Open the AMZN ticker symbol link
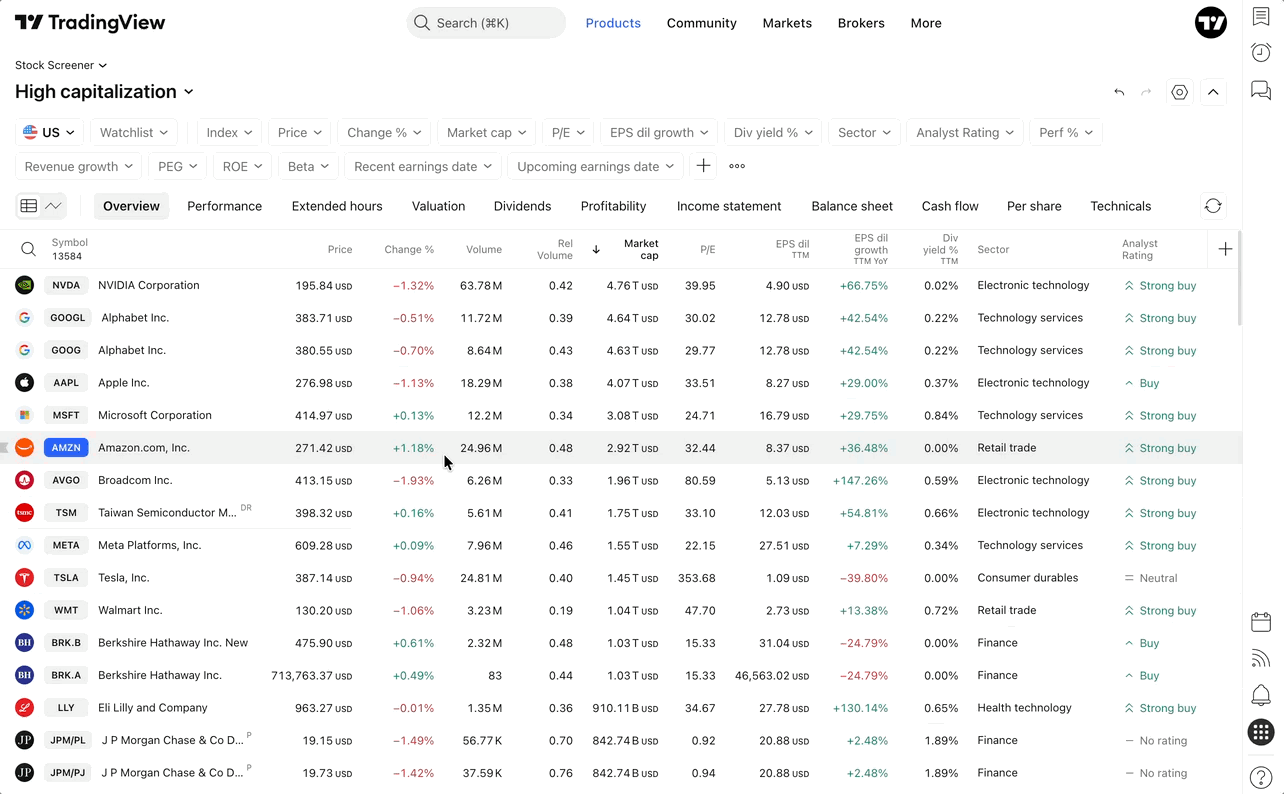Image resolution: width=1284 pixels, height=794 pixels. pos(66,448)
